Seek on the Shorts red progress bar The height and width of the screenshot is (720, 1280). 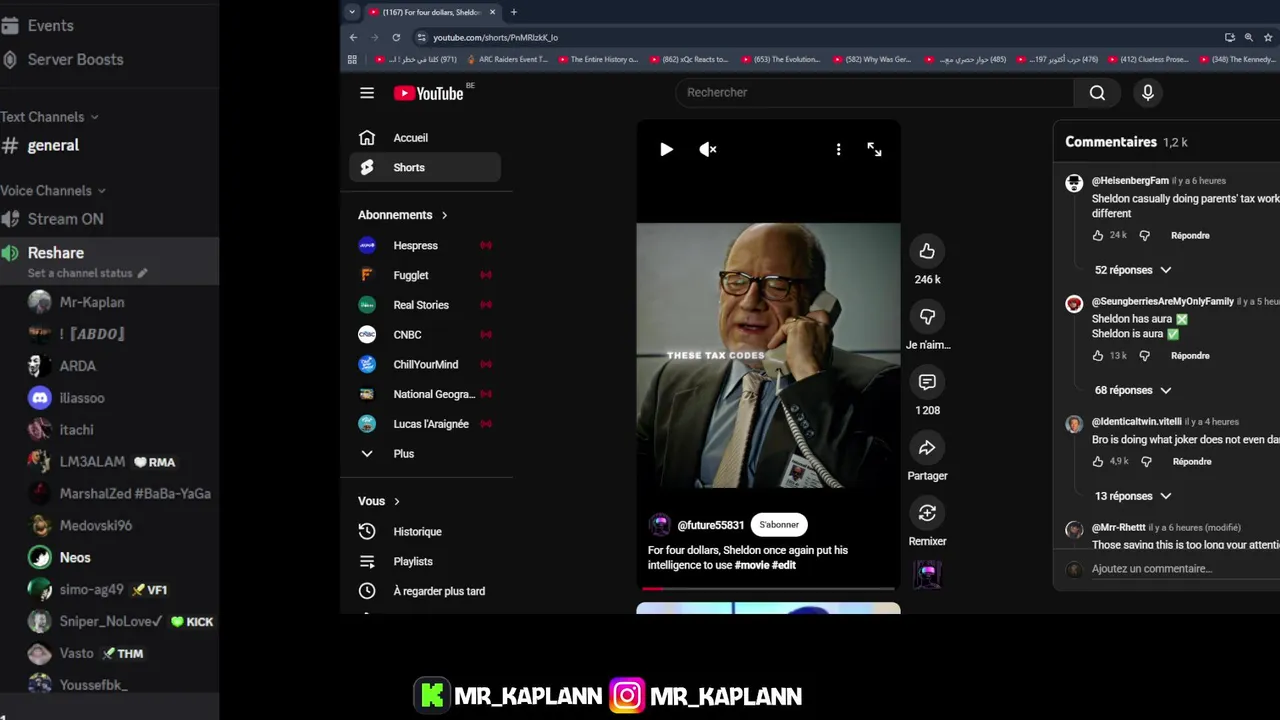768,588
